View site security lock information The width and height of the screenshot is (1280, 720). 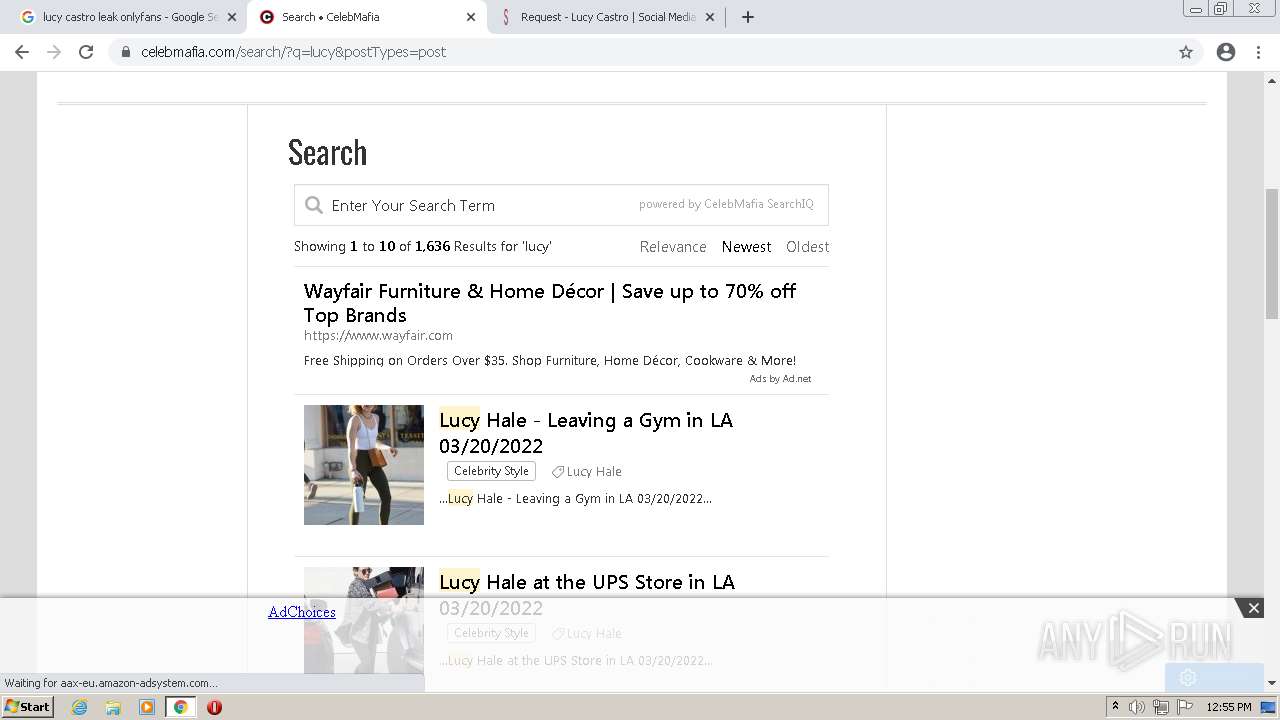[x=125, y=52]
